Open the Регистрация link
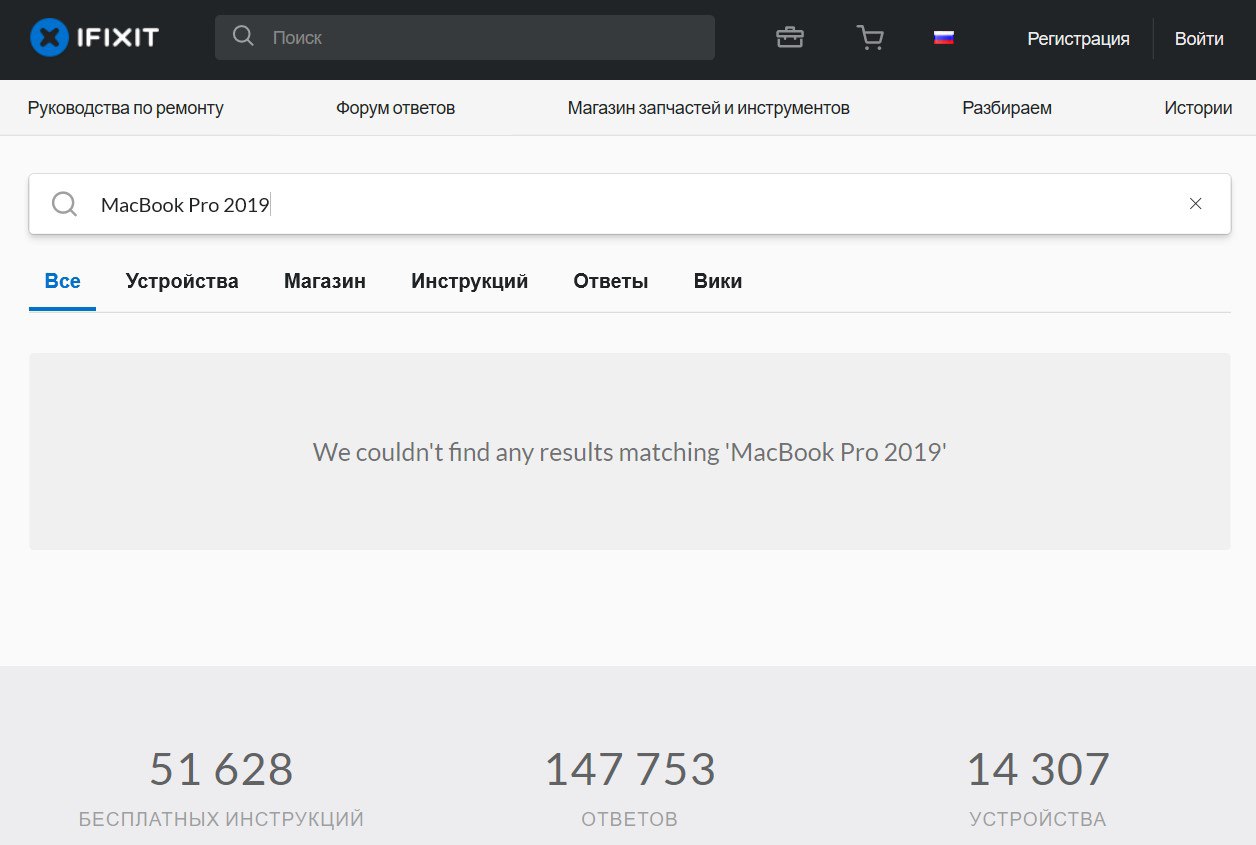Viewport: 1256px width, 845px height. [1078, 39]
